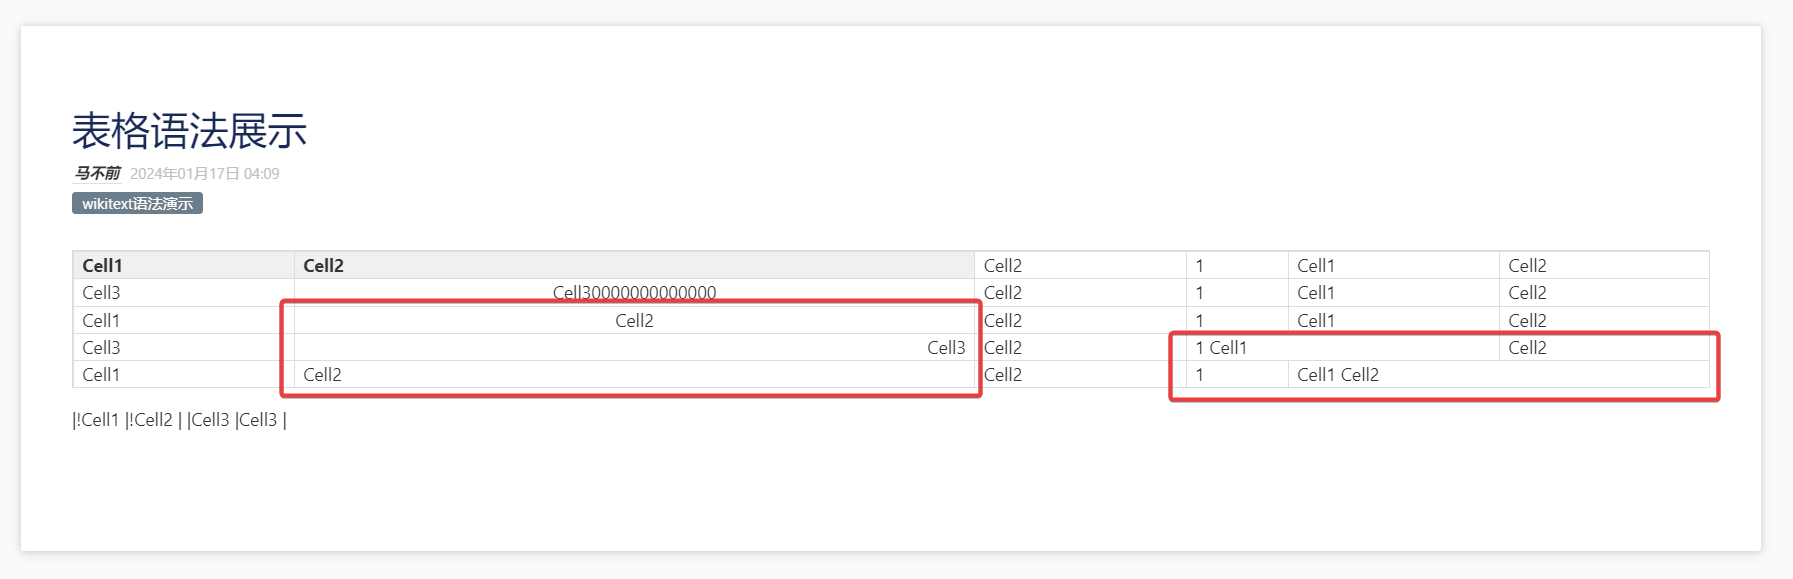Viewport: 1793px width, 579px height.
Task: Select the bold Cell1 header cell
Action: coord(184,265)
